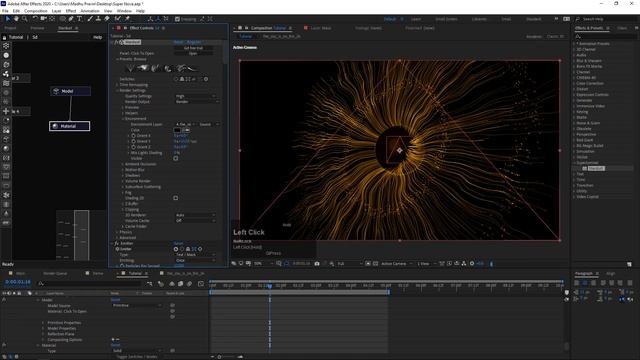The height and width of the screenshot is (360, 640).
Task: Select the Pan Behind anchor tool
Action: (x=52, y=19)
